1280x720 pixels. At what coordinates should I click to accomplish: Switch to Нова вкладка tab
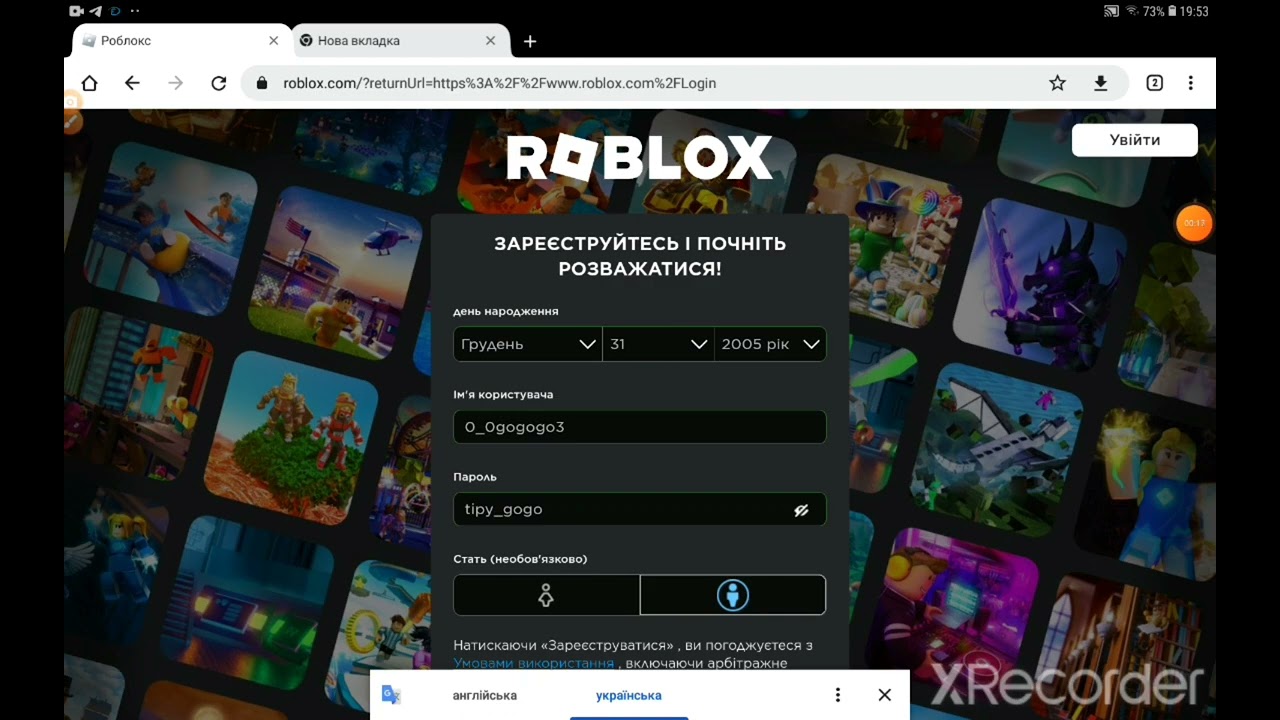(398, 41)
